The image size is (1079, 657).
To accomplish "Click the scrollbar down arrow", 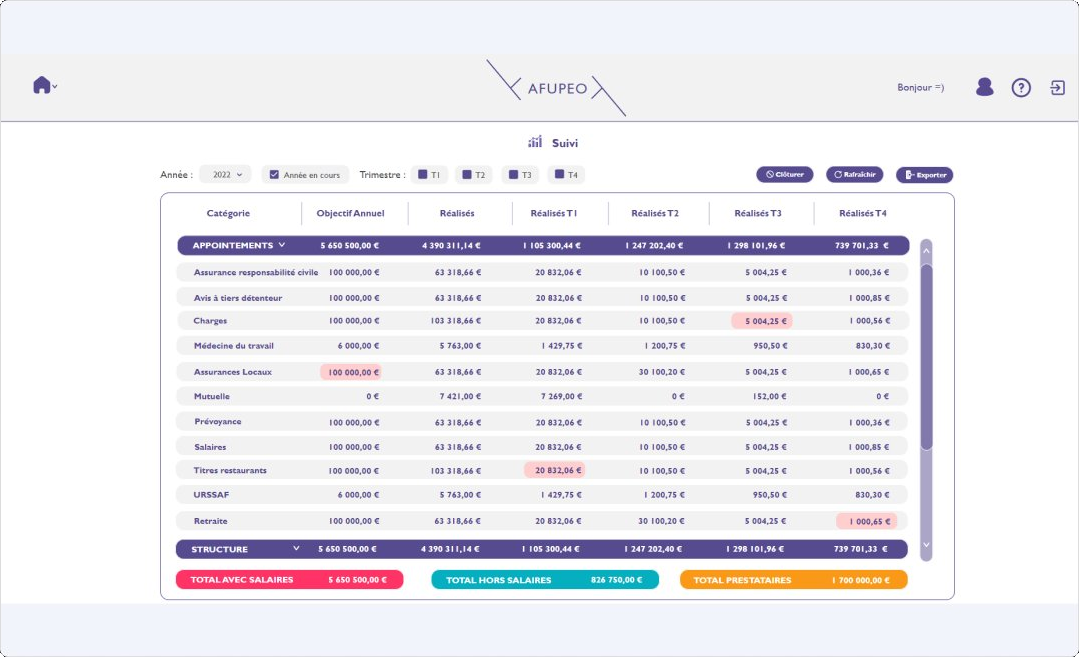I will click(926, 545).
